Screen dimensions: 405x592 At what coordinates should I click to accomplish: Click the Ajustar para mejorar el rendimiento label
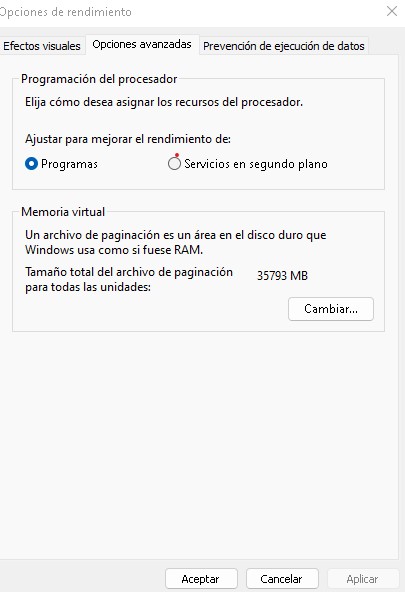128,139
